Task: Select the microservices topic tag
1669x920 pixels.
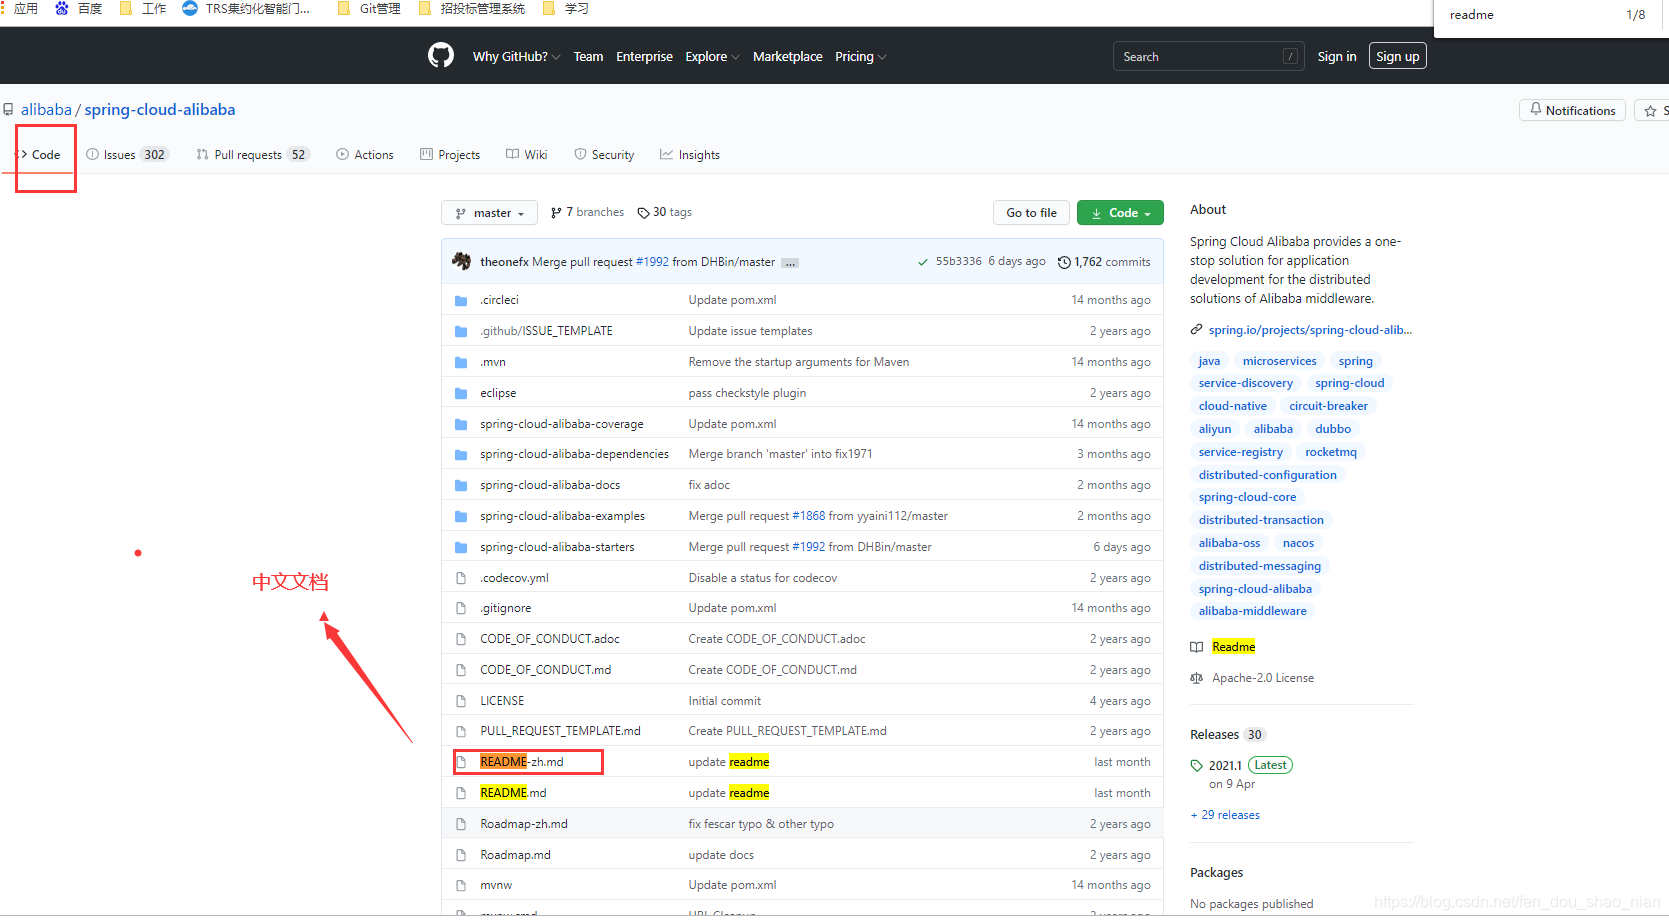Action: (1279, 361)
